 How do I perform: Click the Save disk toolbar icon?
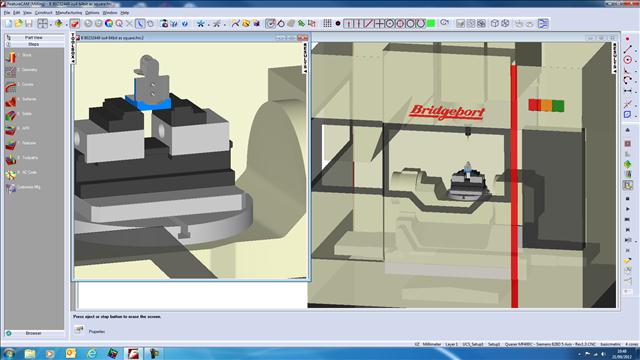pos(29,24)
